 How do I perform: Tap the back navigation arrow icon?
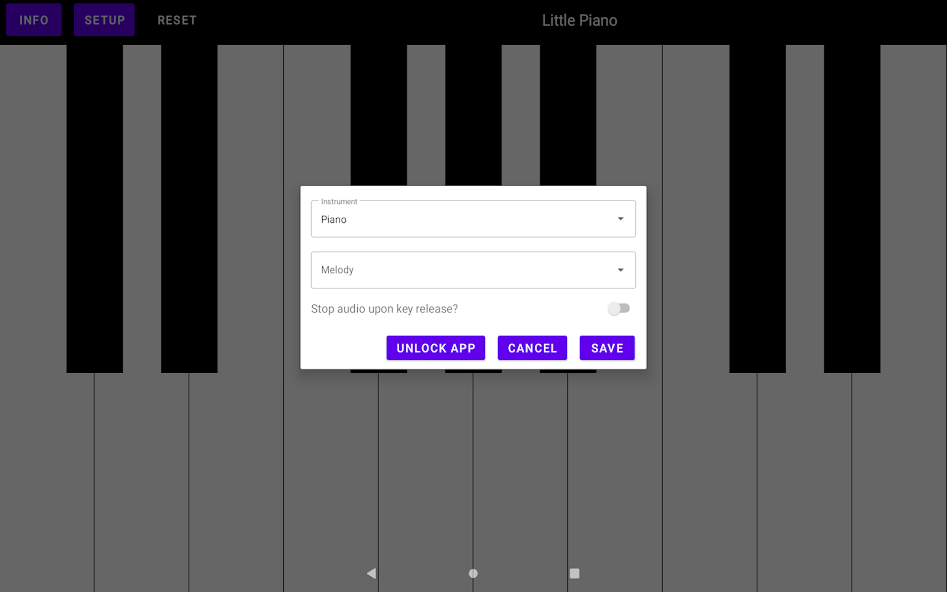tap(371, 573)
